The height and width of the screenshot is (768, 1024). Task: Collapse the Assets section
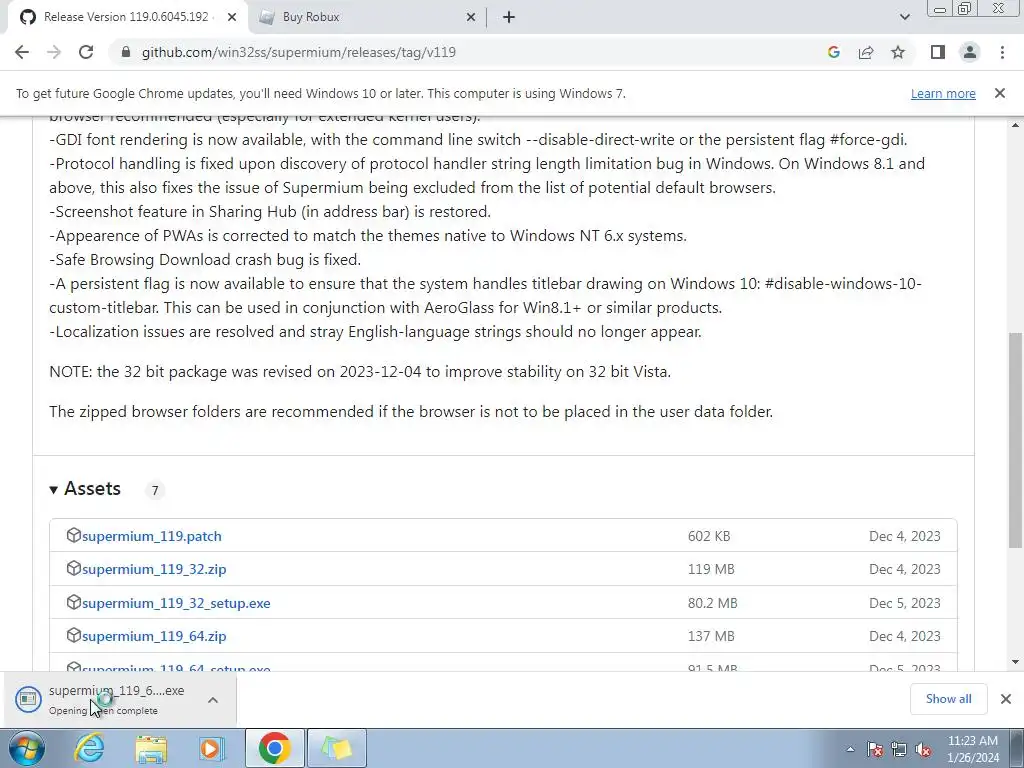coord(85,489)
